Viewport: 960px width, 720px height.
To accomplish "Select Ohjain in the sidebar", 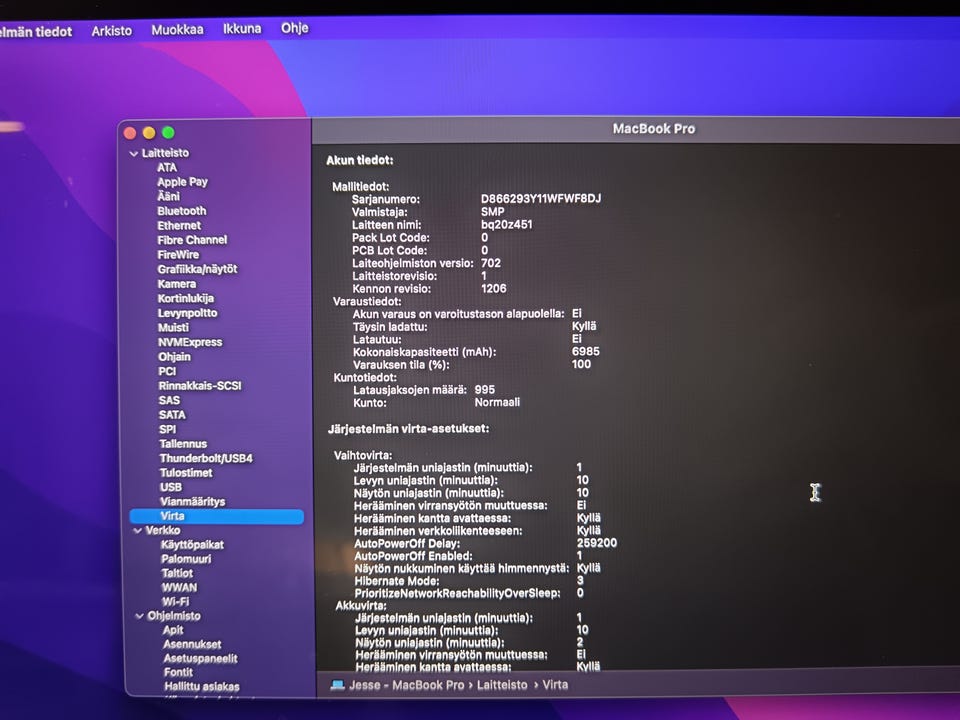I will (x=174, y=357).
